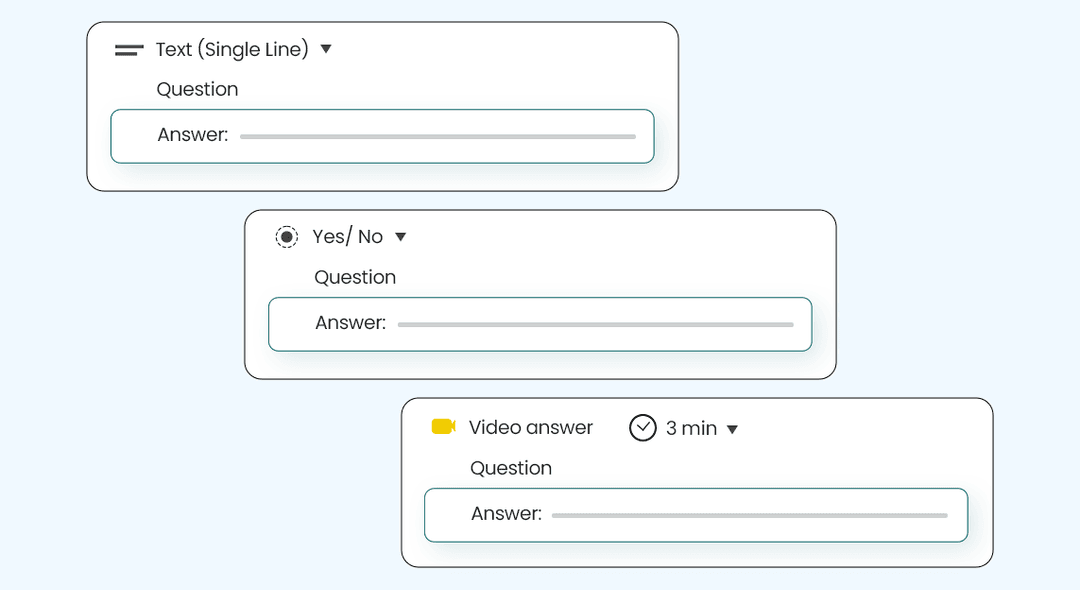Open the 3 min duration dropdown arrow
Viewport: 1080px width, 590px height.
(732, 429)
